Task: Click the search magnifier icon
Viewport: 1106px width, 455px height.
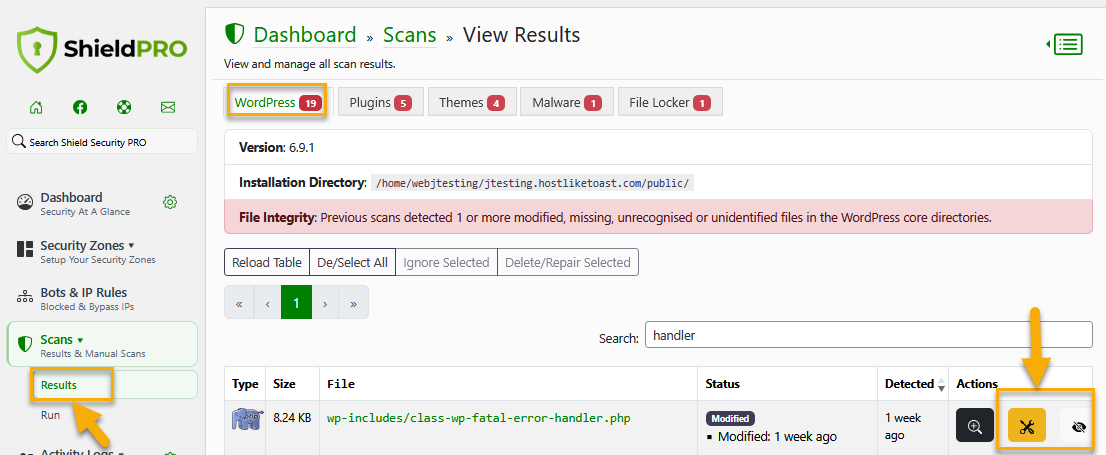Action: (x=19, y=141)
